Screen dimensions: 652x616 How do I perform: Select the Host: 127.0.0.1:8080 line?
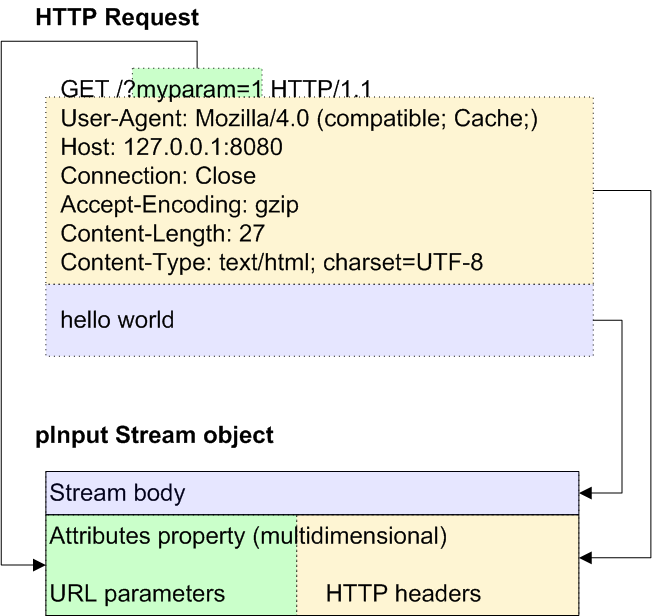171,148
